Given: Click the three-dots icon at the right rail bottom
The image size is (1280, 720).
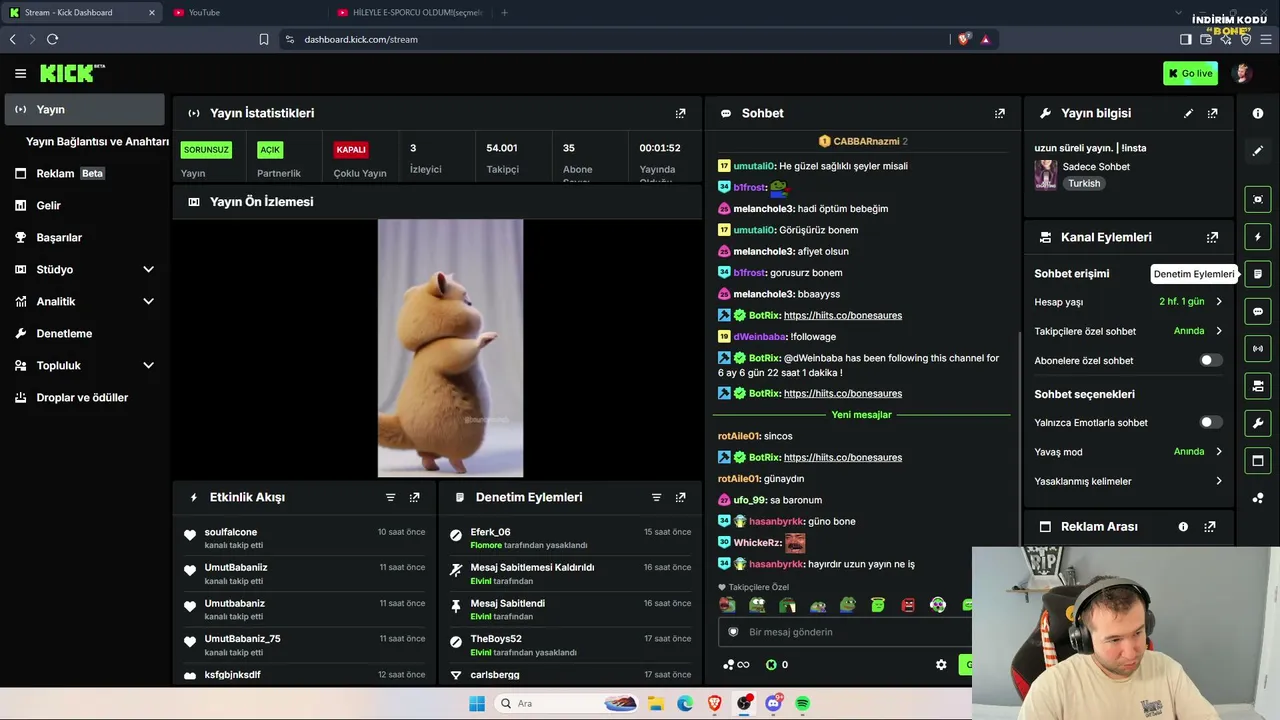Looking at the screenshot, I should [1258, 498].
